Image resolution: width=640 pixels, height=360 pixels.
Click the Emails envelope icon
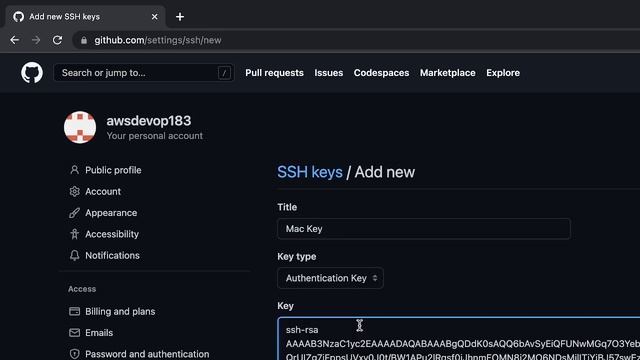74,333
